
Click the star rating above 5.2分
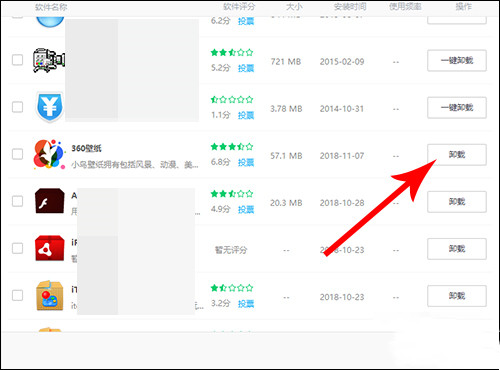232,52
